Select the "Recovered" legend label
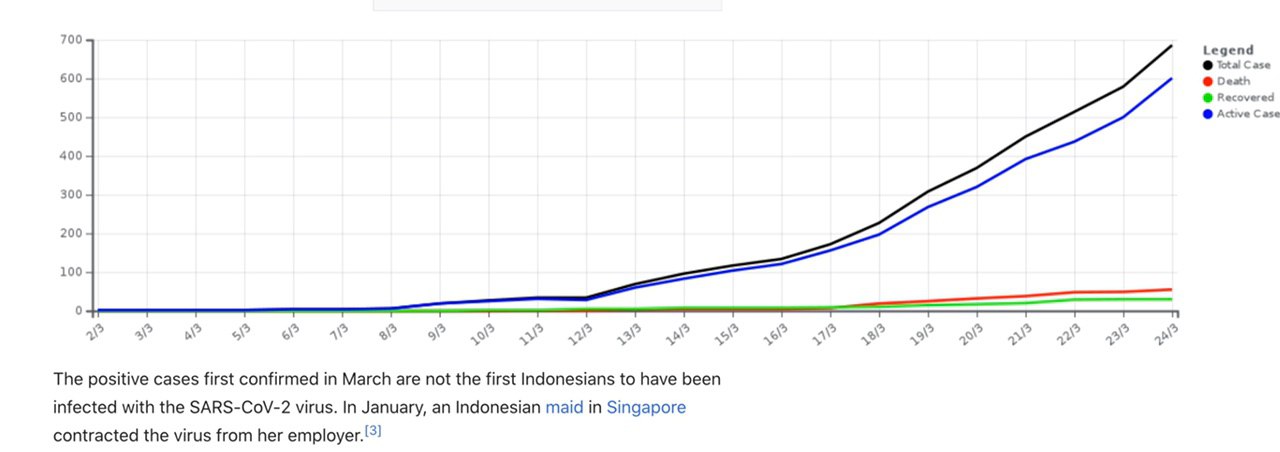 pyautogui.click(x=1245, y=97)
